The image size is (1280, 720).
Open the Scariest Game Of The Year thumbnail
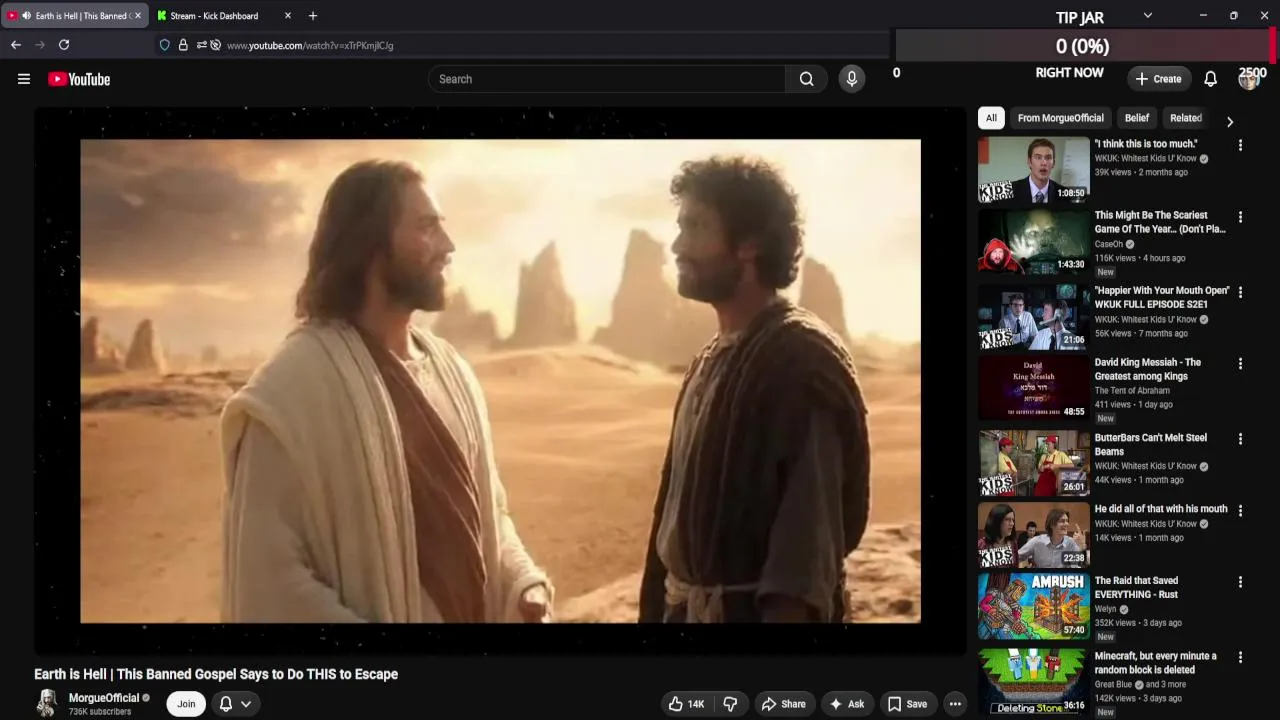(1033, 241)
